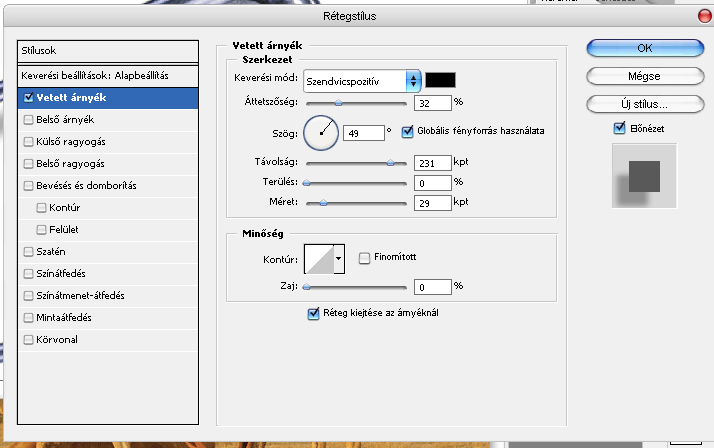Click the Terülés percent value field

coord(433,183)
